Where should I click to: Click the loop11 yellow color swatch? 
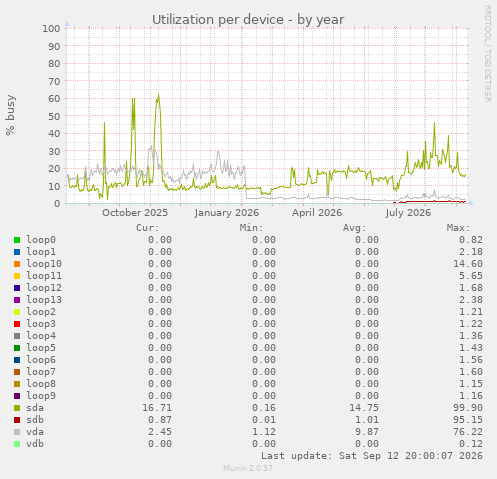[x=17, y=276]
